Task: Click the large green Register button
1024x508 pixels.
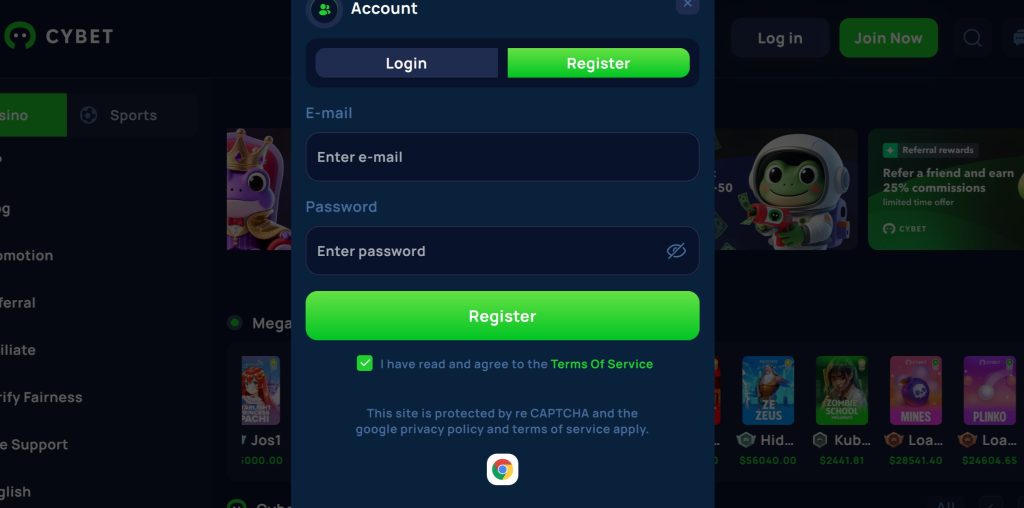Action: coord(502,316)
